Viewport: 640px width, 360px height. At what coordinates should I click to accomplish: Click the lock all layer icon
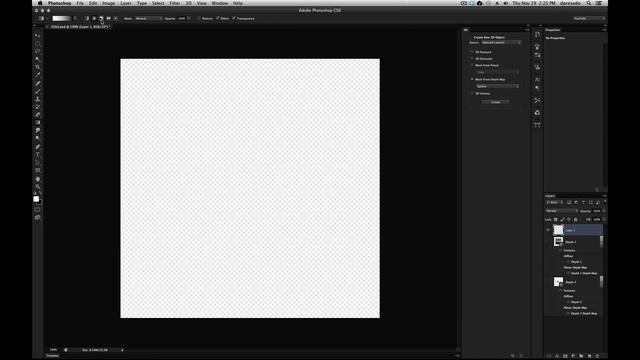click(x=576, y=220)
